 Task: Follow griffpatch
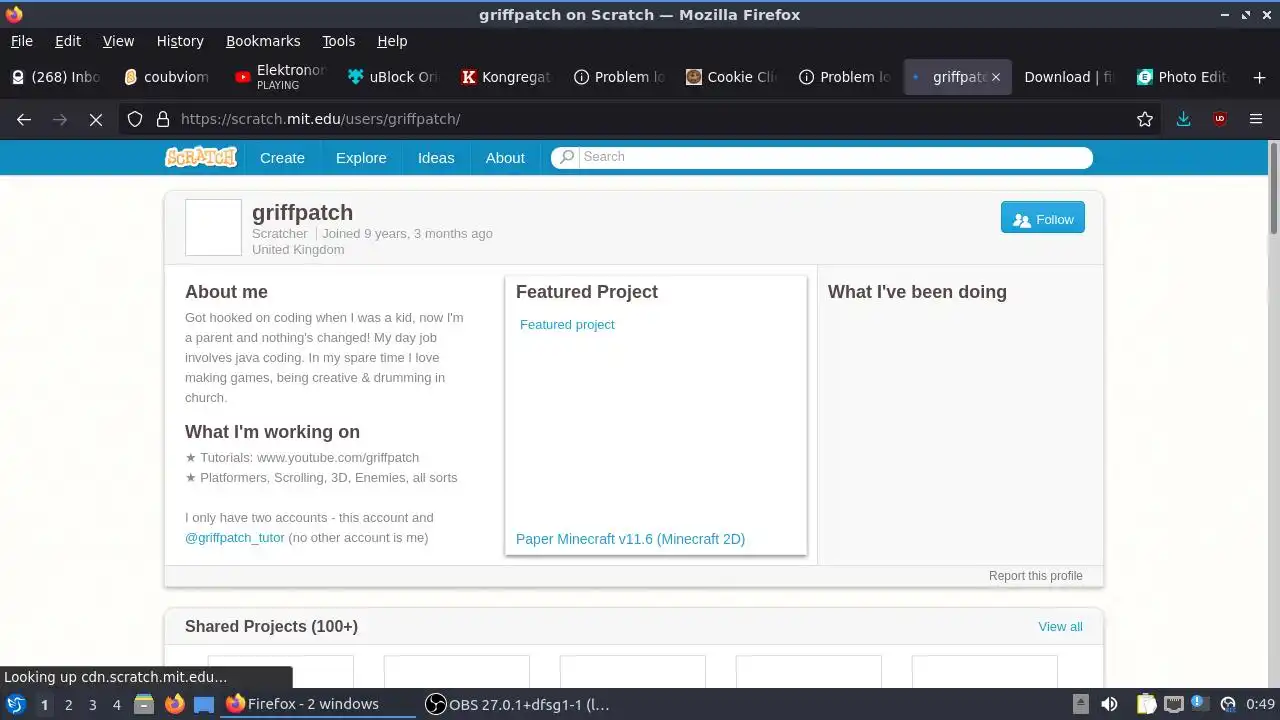coord(1042,219)
